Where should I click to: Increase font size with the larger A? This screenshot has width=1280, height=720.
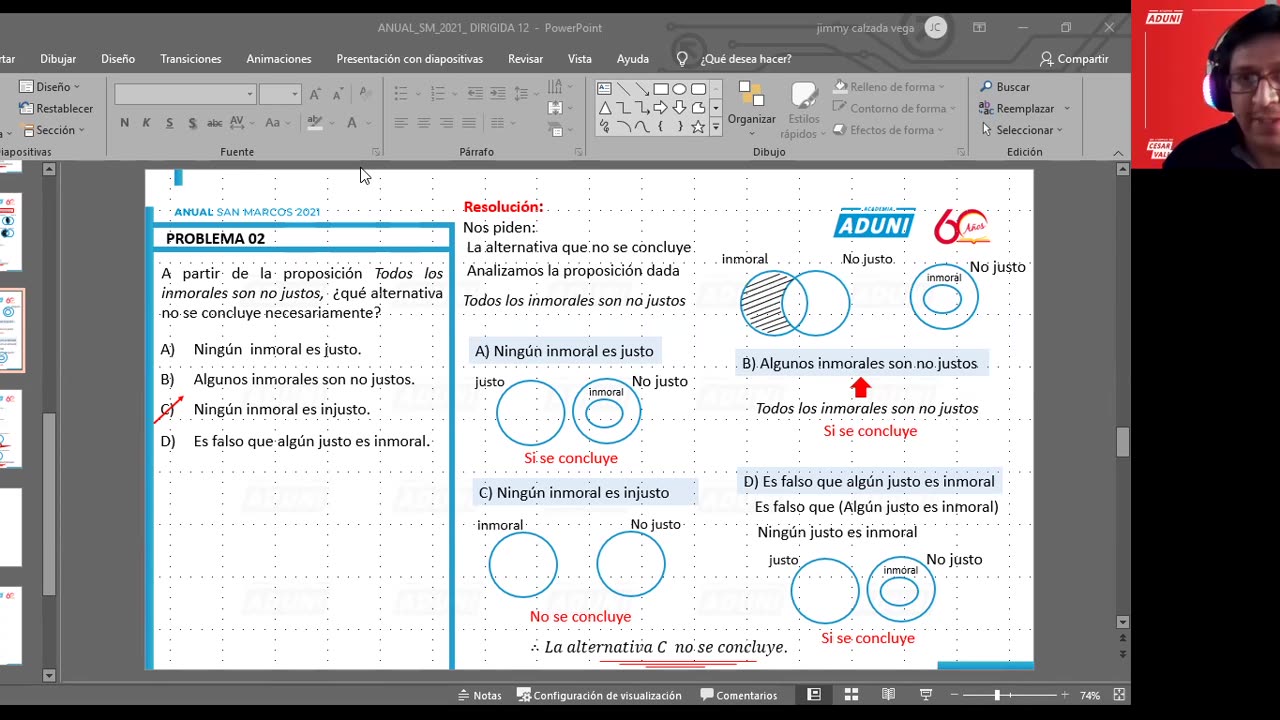[x=315, y=94]
